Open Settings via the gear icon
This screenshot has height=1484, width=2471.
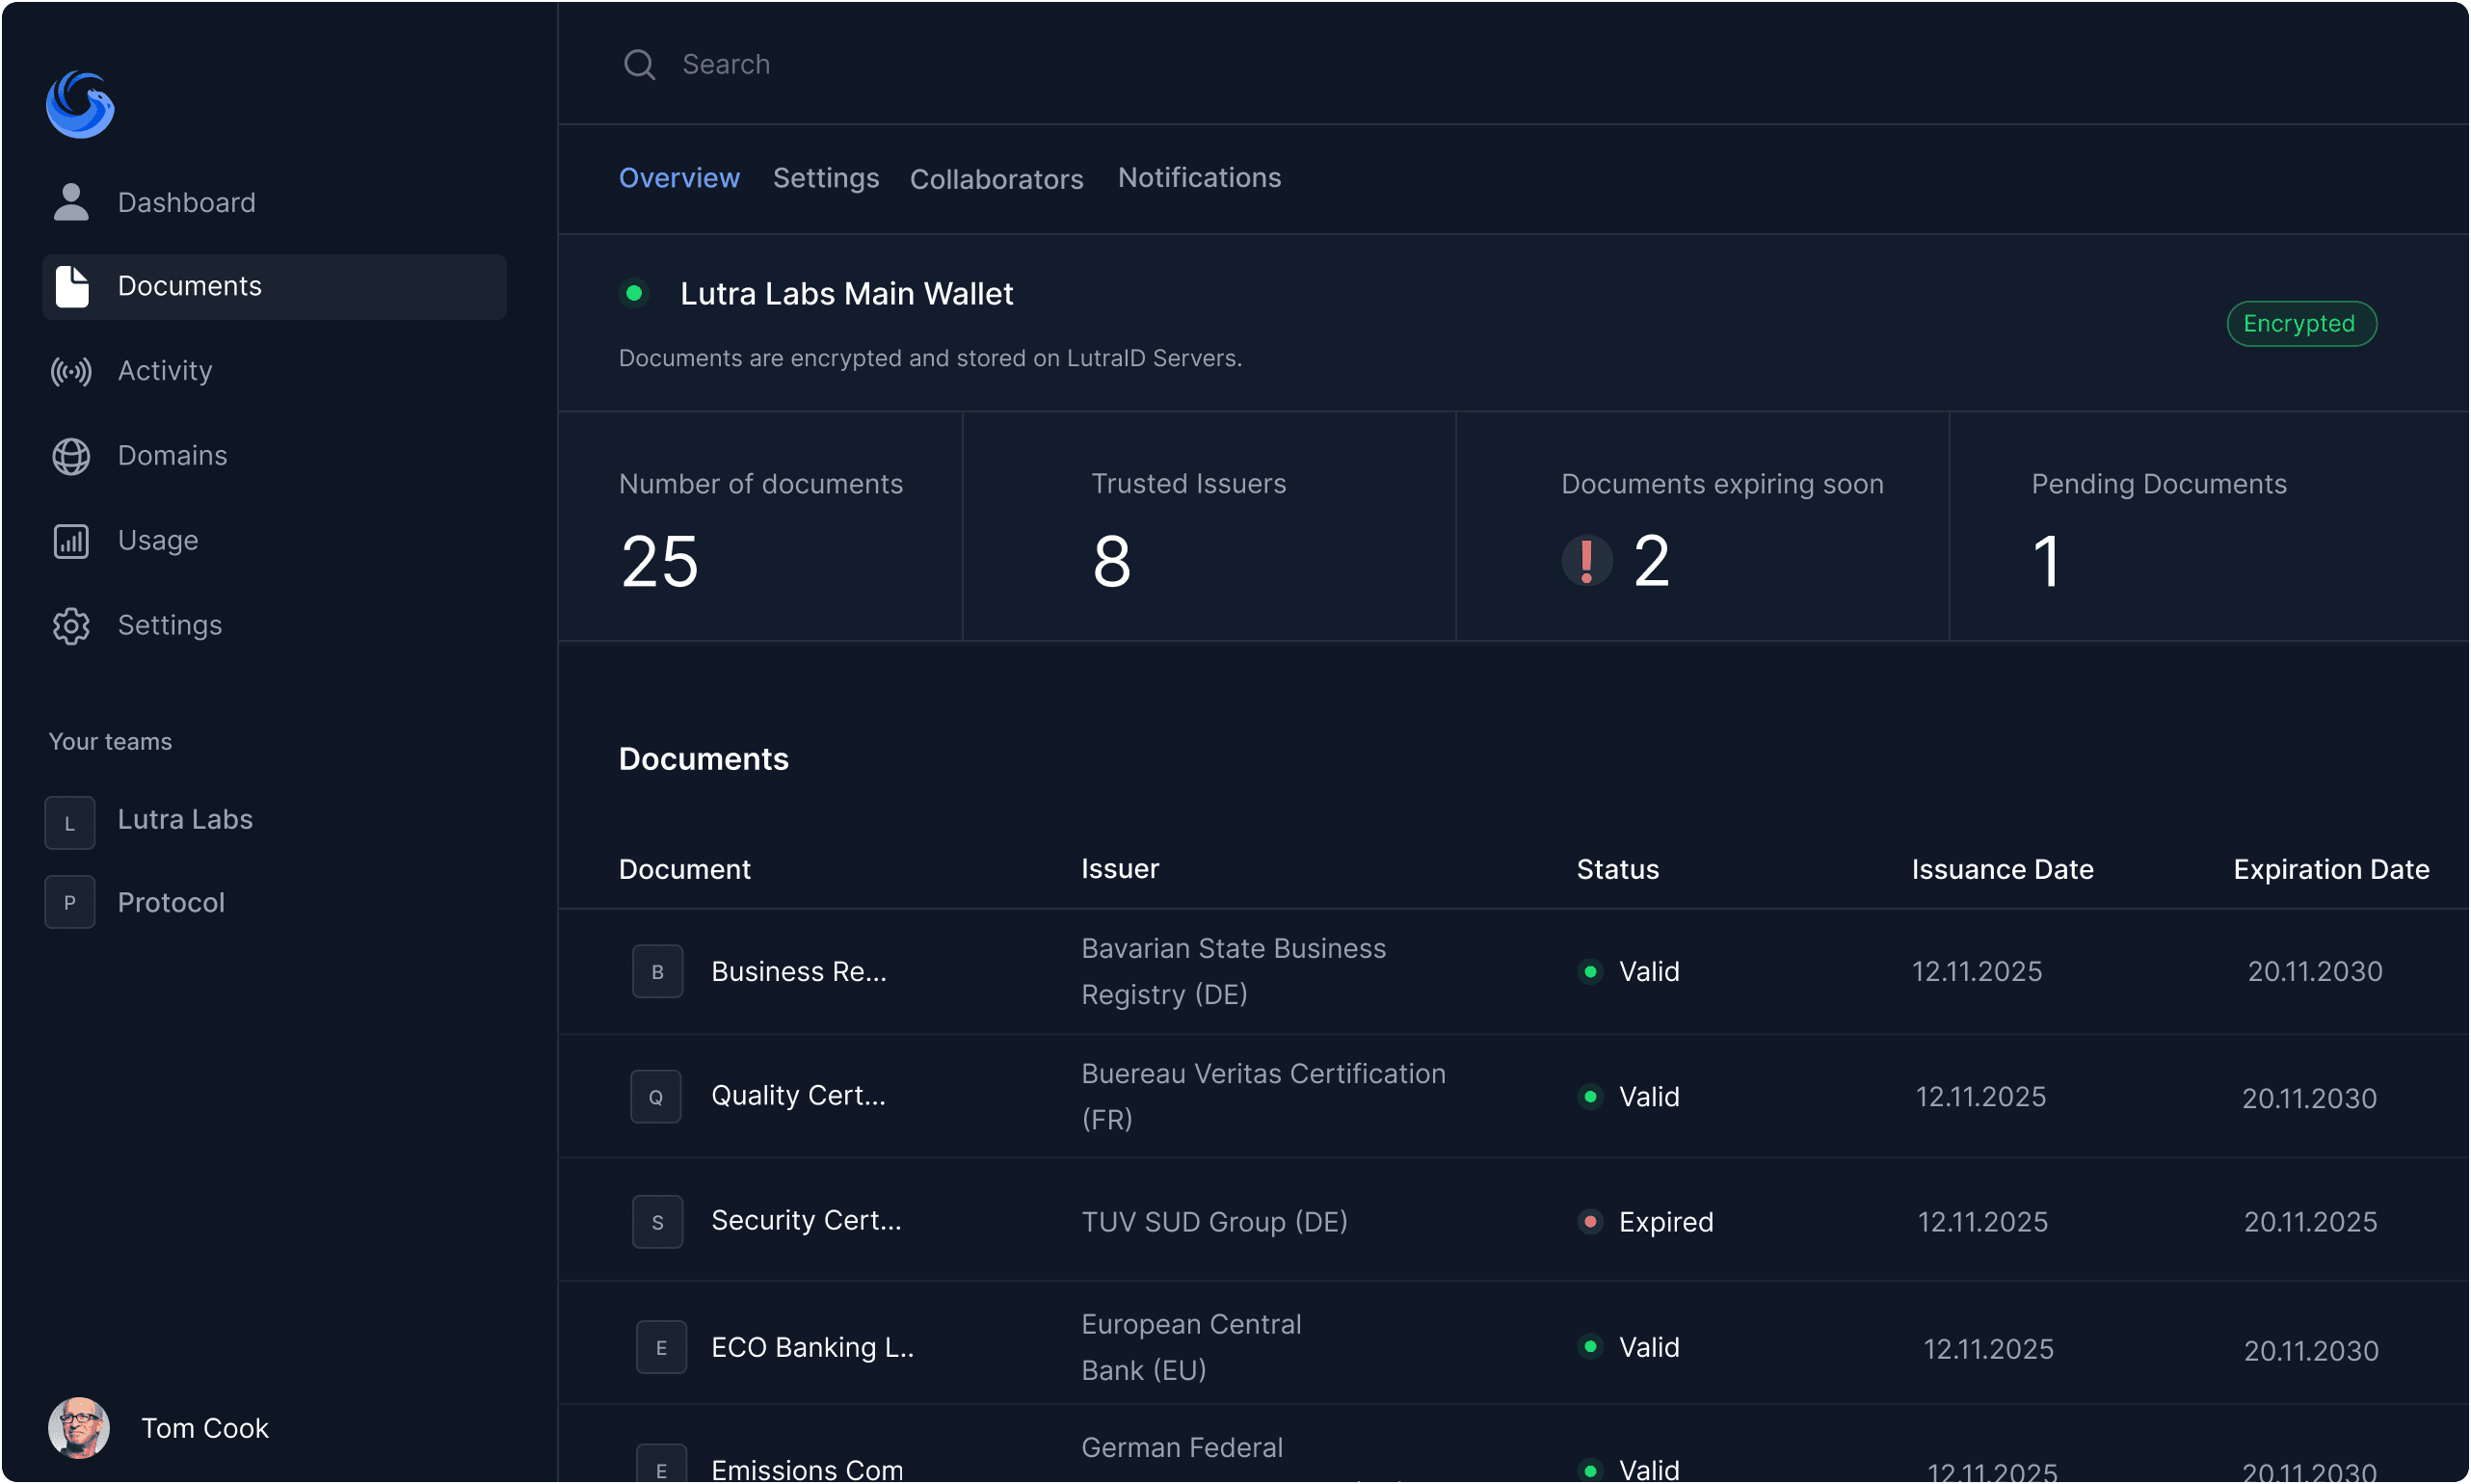pyautogui.click(x=70, y=626)
